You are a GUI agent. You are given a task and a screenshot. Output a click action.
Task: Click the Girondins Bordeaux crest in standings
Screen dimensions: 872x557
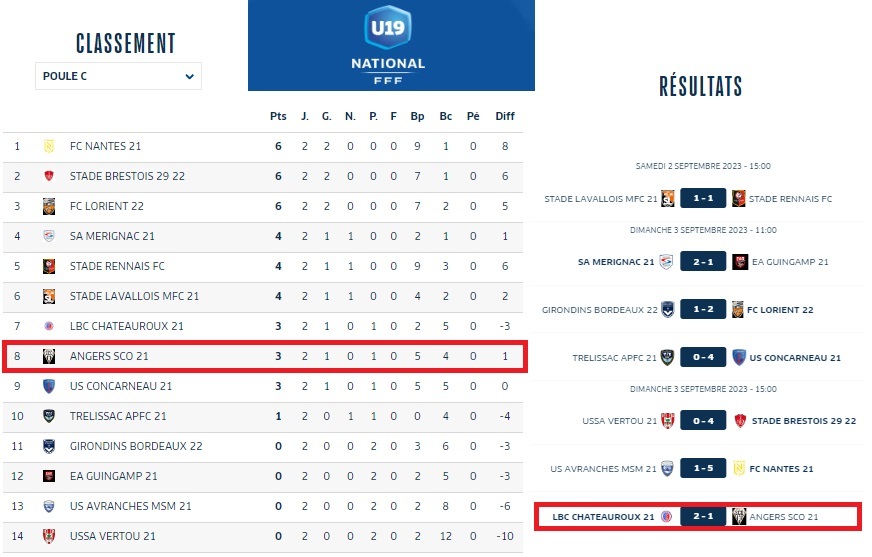[48, 446]
